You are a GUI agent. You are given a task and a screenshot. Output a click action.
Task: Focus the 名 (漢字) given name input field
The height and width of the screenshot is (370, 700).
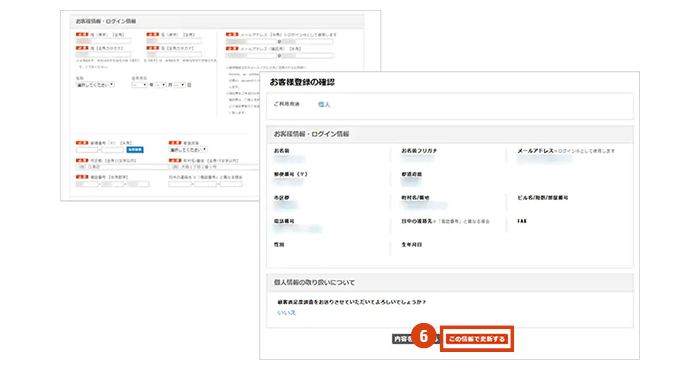pos(174,41)
